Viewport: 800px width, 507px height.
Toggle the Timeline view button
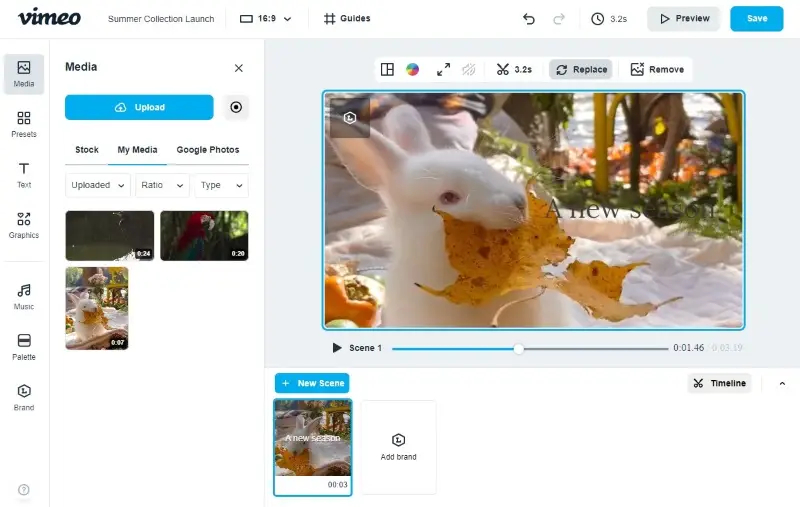tap(719, 383)
